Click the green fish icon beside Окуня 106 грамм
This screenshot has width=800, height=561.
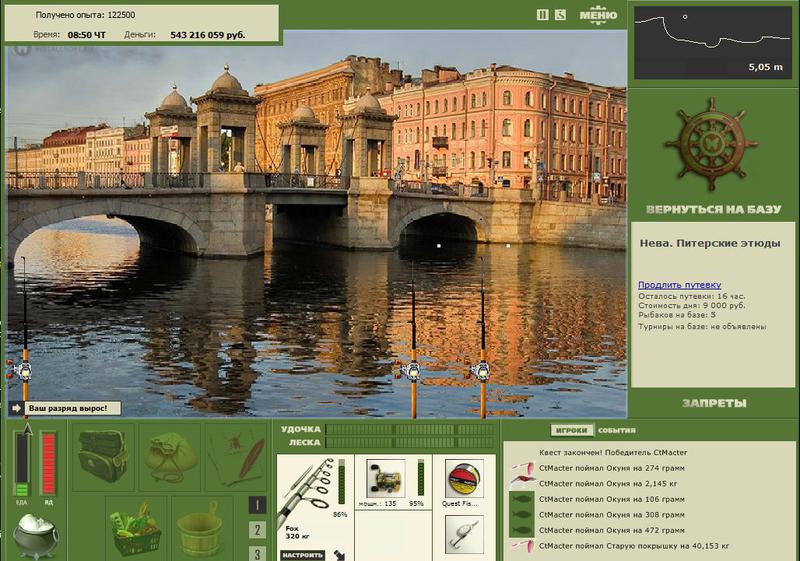click(x=521, y=499)
